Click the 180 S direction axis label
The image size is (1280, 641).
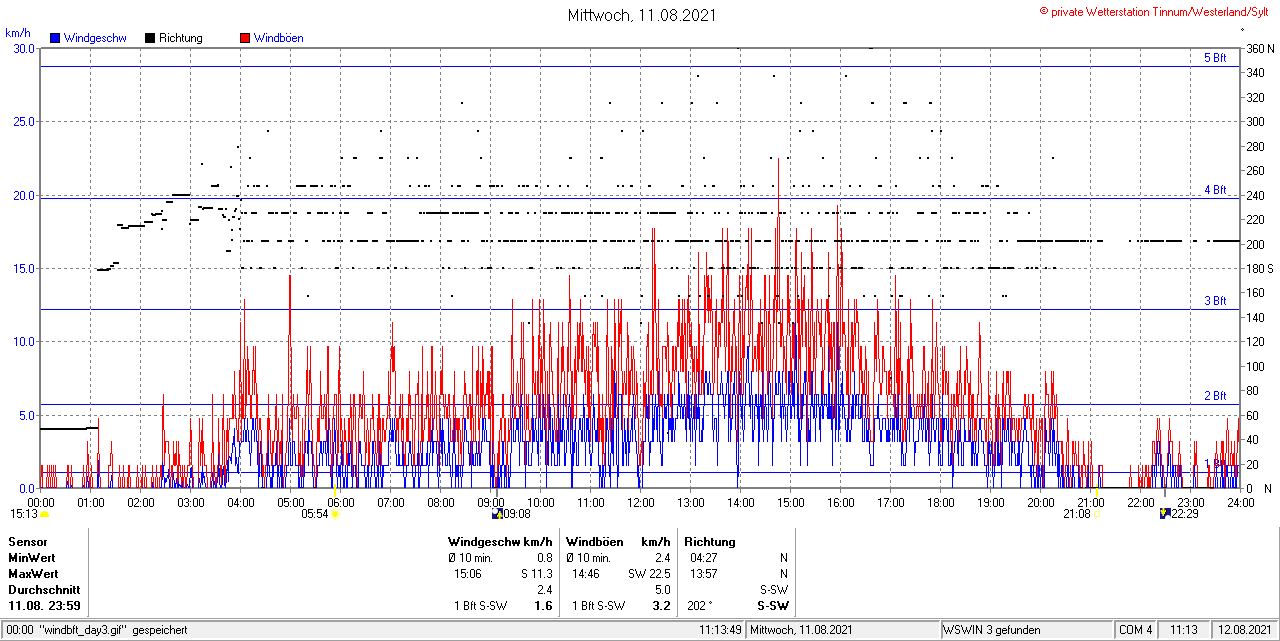click(1259, 268)
